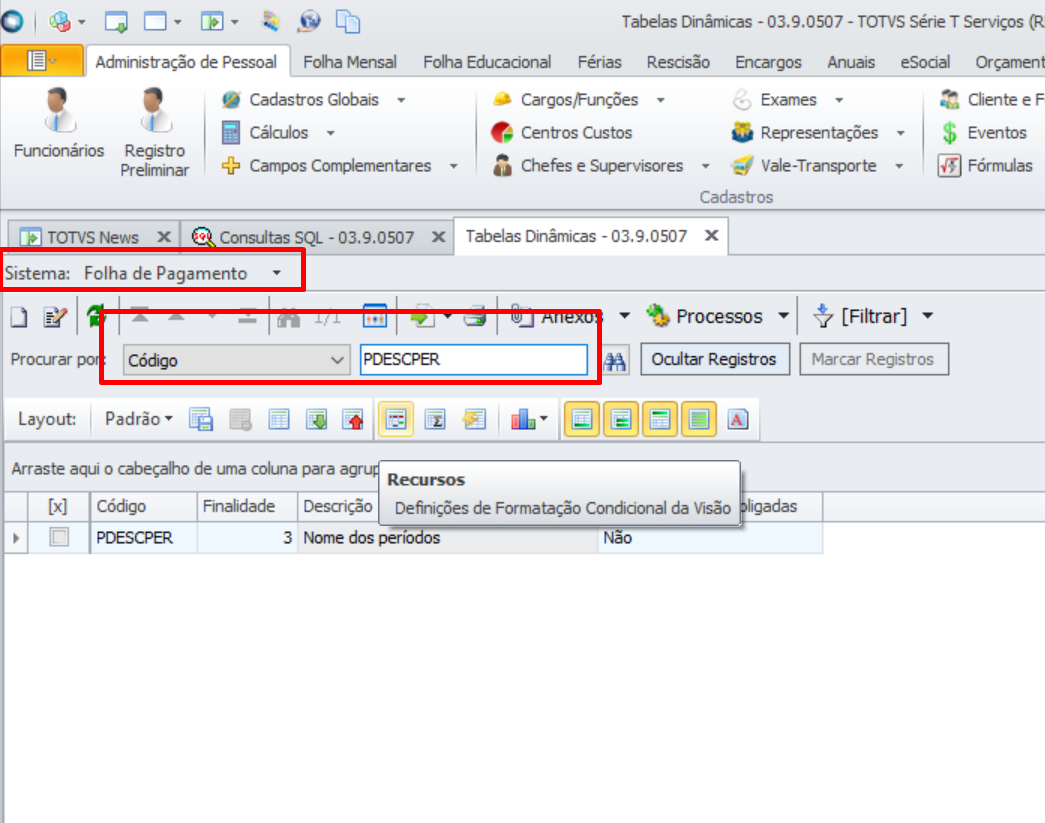Click the bar chart icon in layout toolbar
Screen dimensions: 1045x823
click(523, 419)
